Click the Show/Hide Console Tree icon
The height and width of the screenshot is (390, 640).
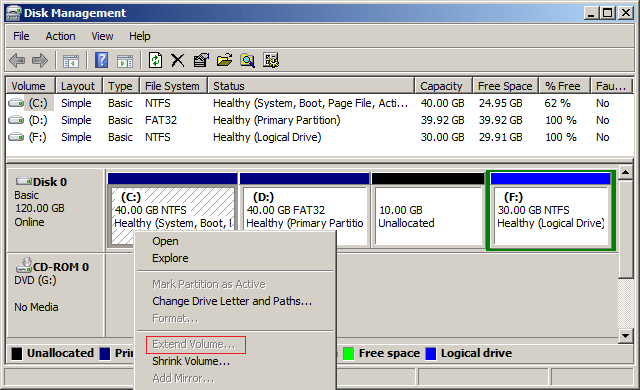pyautogui.click(x=71, y=61)
